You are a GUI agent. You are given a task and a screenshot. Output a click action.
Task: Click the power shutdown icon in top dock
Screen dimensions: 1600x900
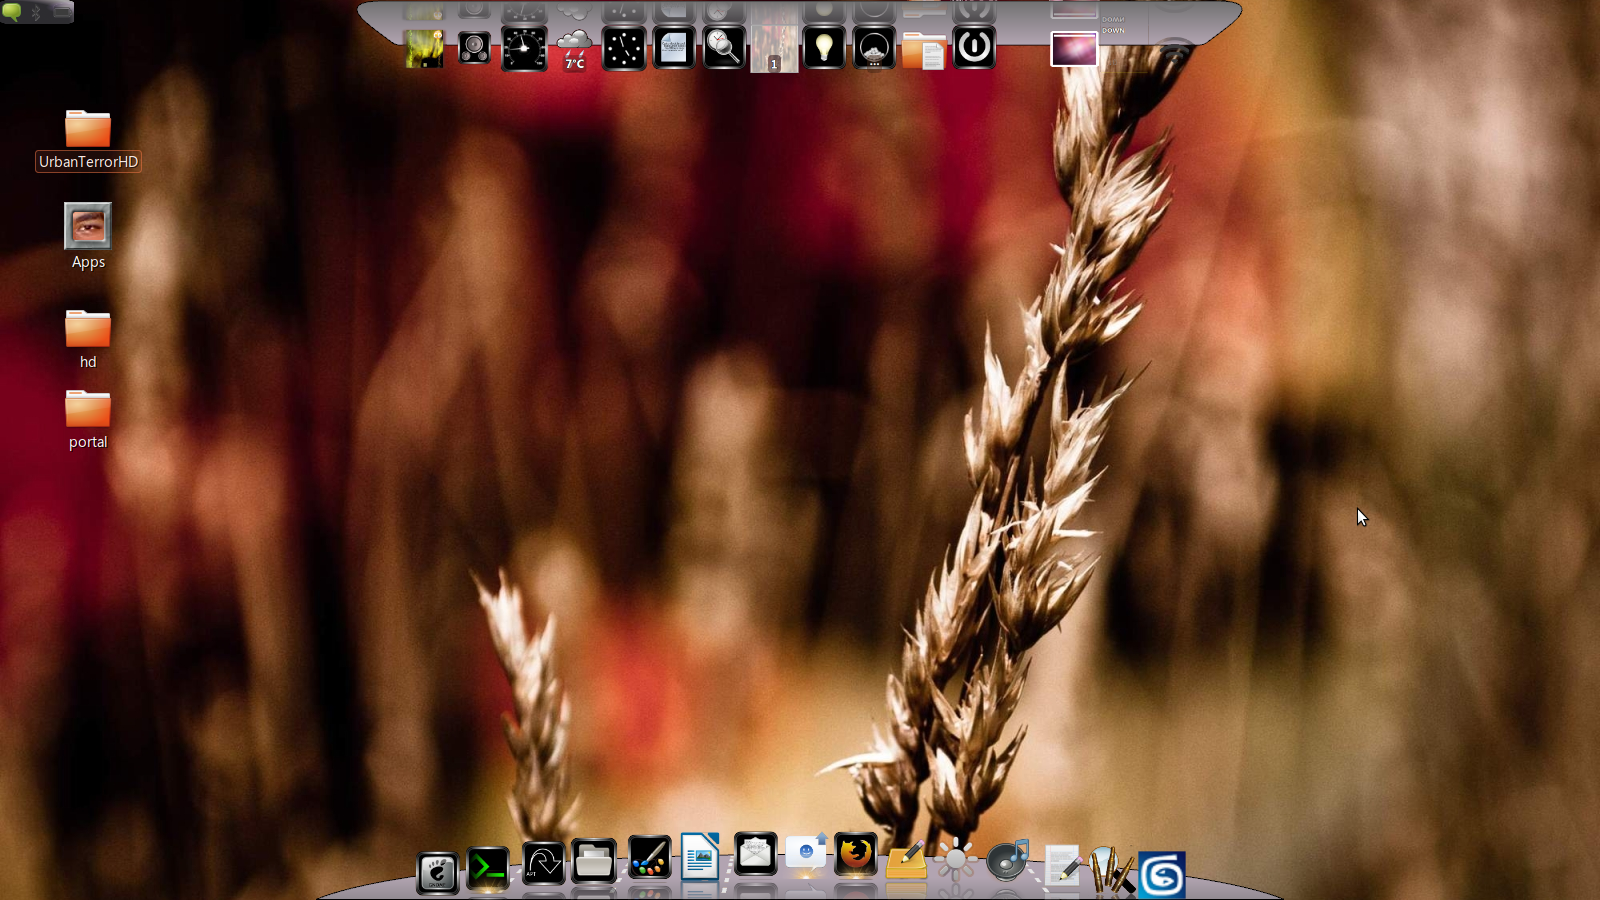coord(974,47)
